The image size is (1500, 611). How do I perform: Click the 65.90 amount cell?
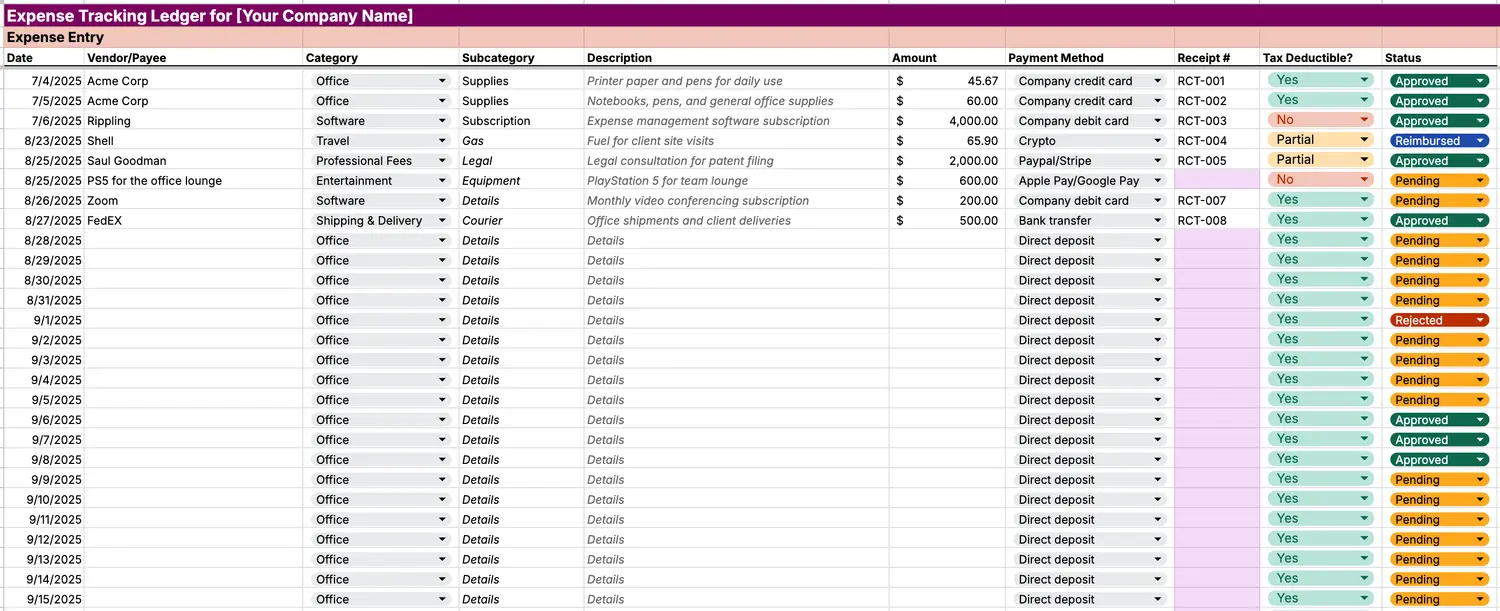(946, 141)
